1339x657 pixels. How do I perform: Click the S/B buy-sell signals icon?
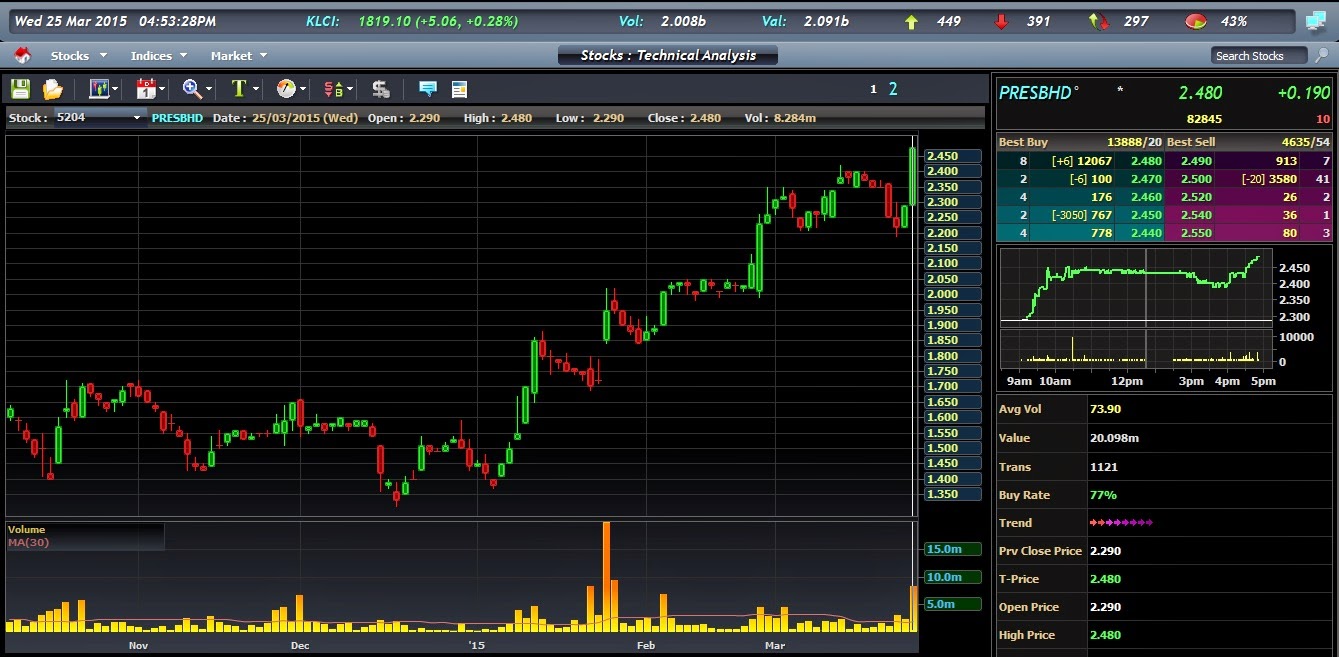[334, 89]
